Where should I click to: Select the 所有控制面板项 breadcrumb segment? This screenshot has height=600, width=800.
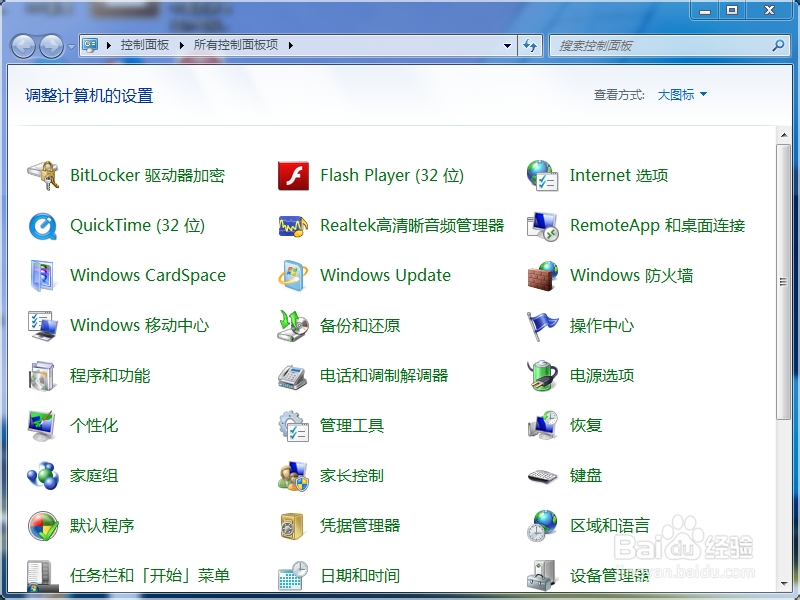236,45
